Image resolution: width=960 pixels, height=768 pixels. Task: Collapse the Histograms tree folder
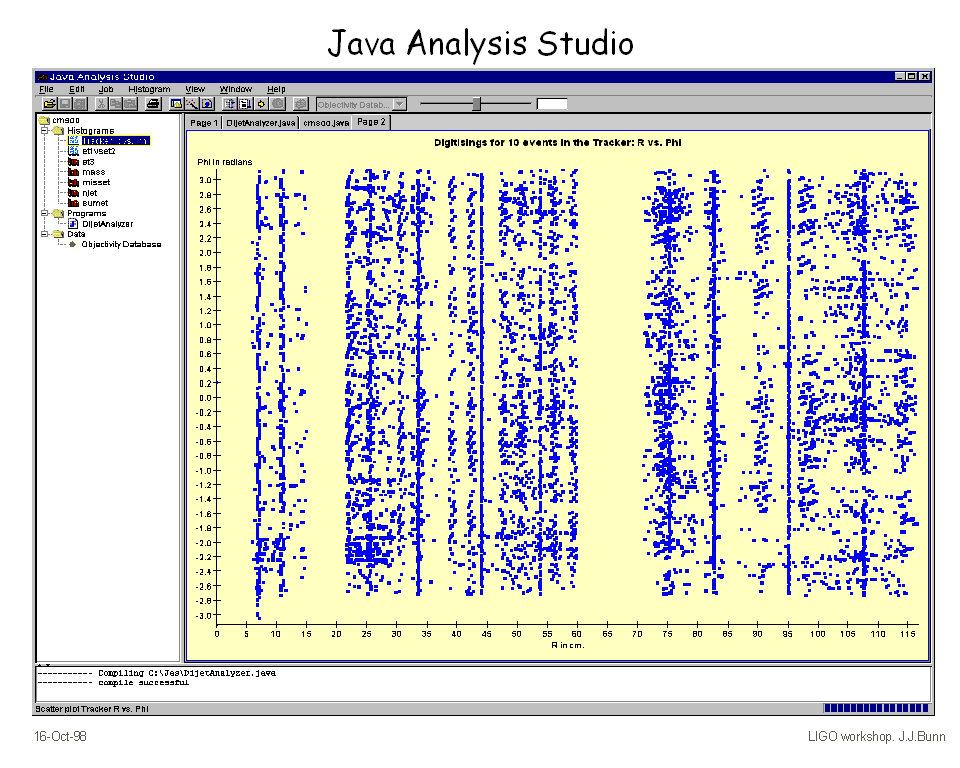tap(45, 130)
